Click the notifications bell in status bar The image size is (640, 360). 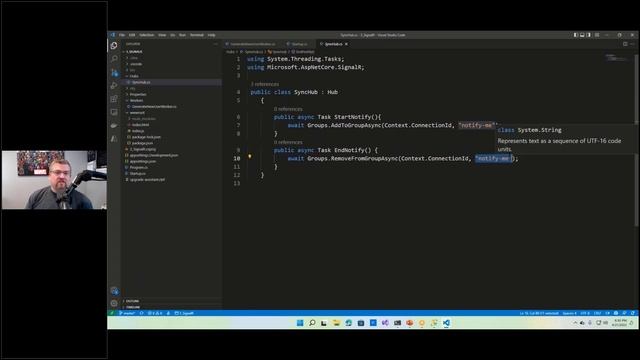coord(633,313)
